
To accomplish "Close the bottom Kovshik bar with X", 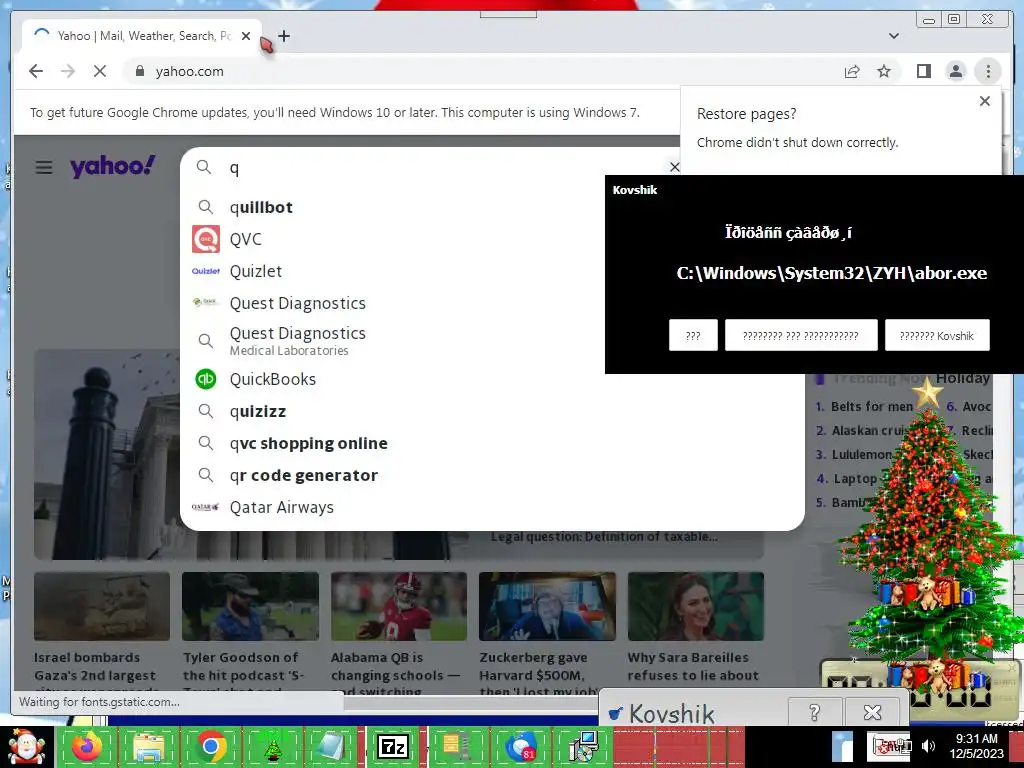I will [x=872, y=712].
